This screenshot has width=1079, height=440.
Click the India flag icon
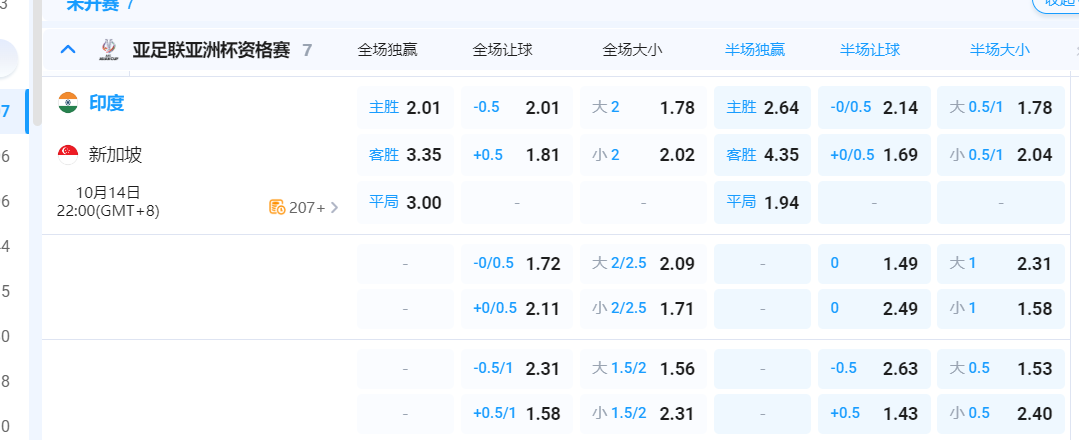68,102
